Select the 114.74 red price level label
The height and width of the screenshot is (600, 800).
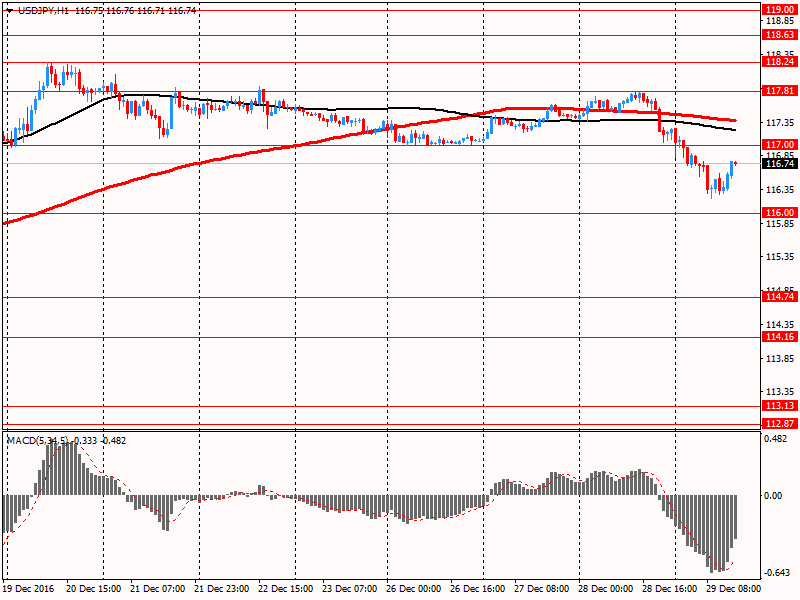click(x=780, y=297)
